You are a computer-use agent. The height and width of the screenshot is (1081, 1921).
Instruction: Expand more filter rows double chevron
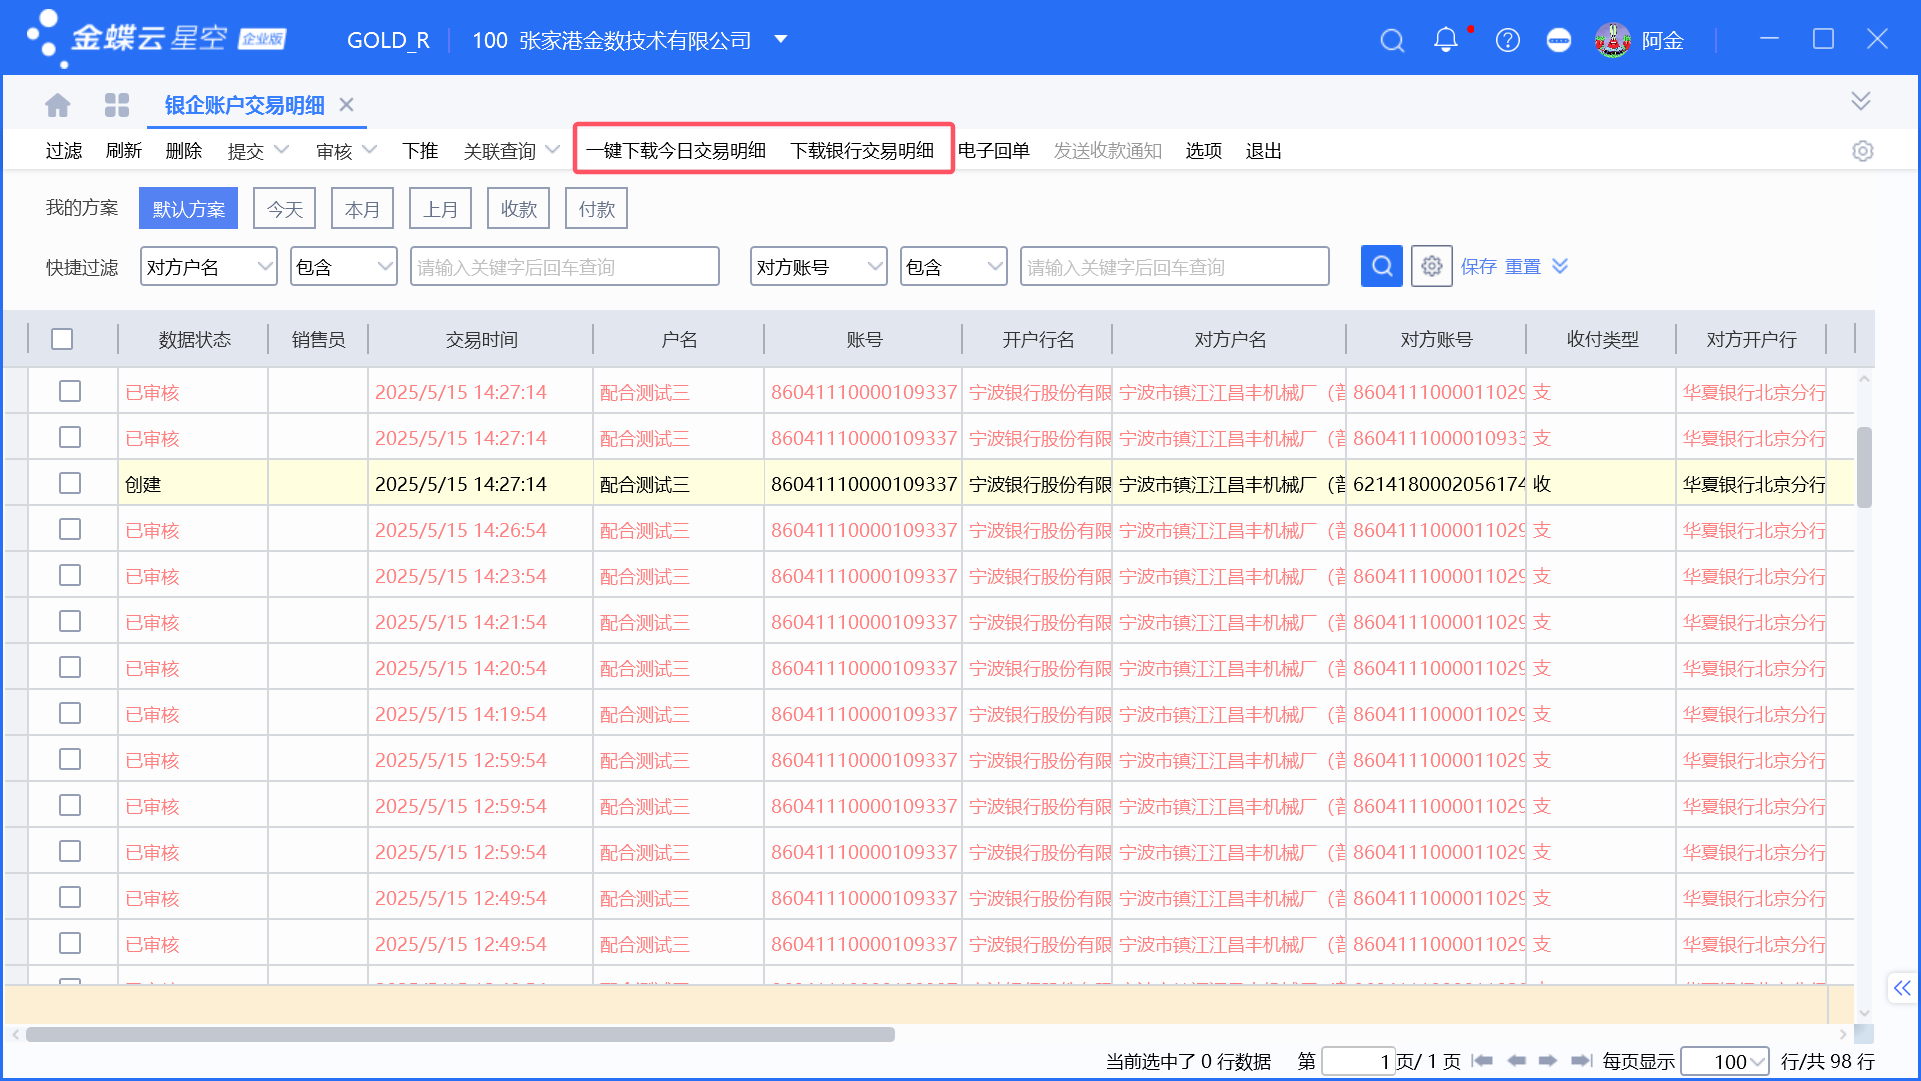1560,266
